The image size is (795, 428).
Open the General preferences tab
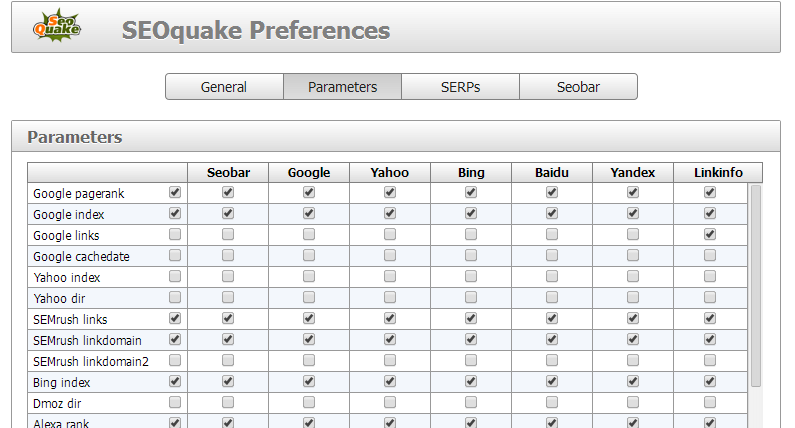click(x=224, y=87)
